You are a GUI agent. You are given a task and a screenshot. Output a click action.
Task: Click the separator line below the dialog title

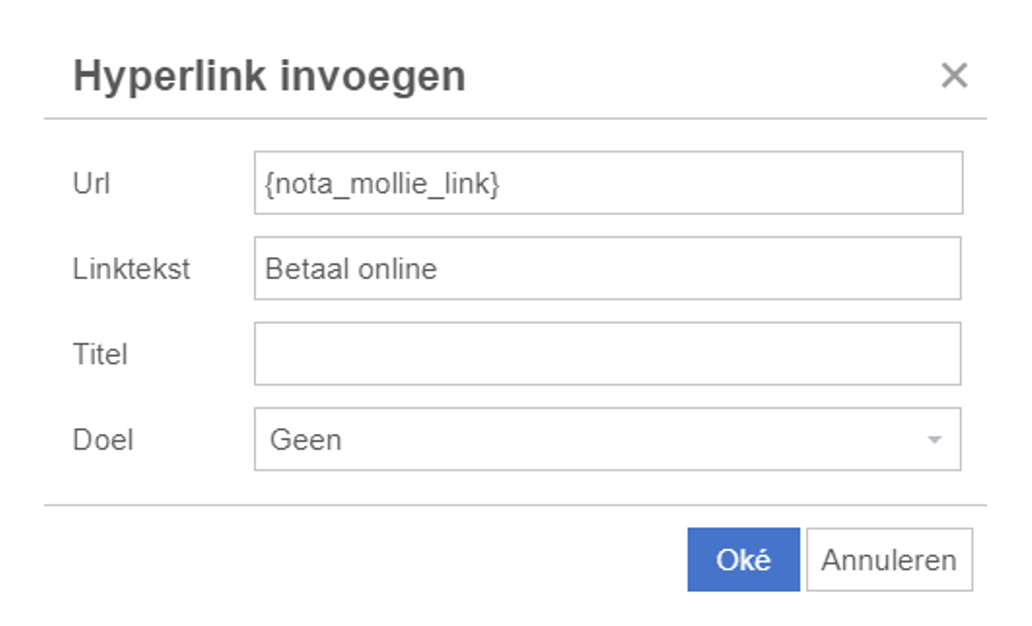(515, 119)
